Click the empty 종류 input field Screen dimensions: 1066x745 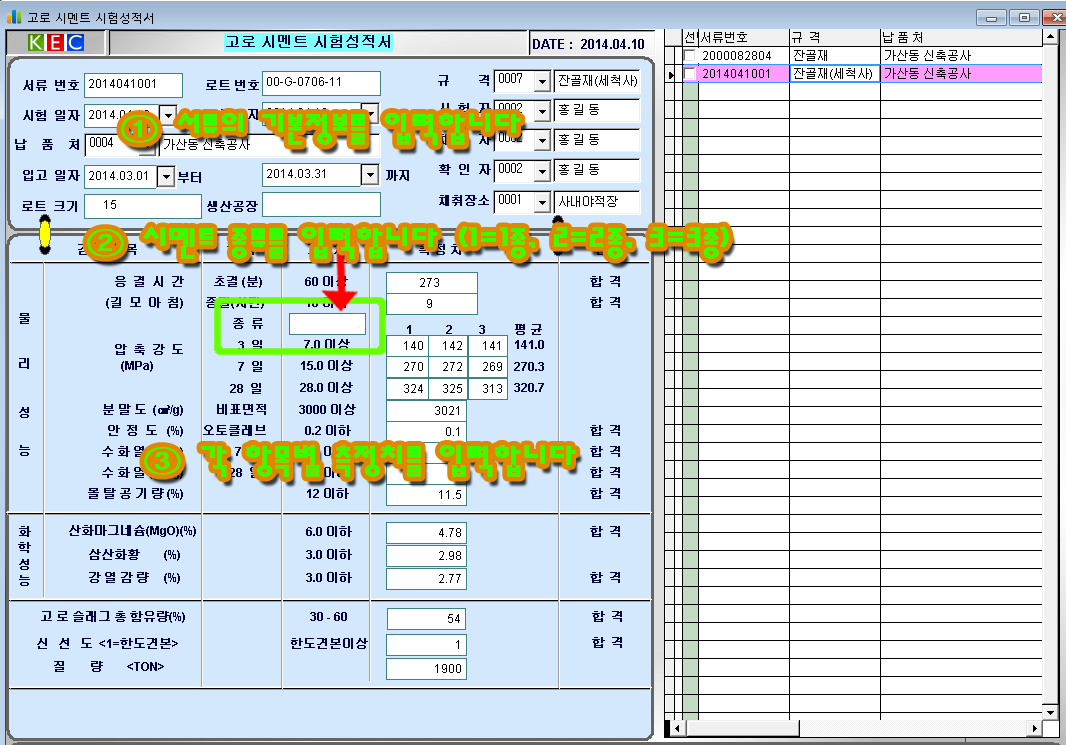coord(327,324)
